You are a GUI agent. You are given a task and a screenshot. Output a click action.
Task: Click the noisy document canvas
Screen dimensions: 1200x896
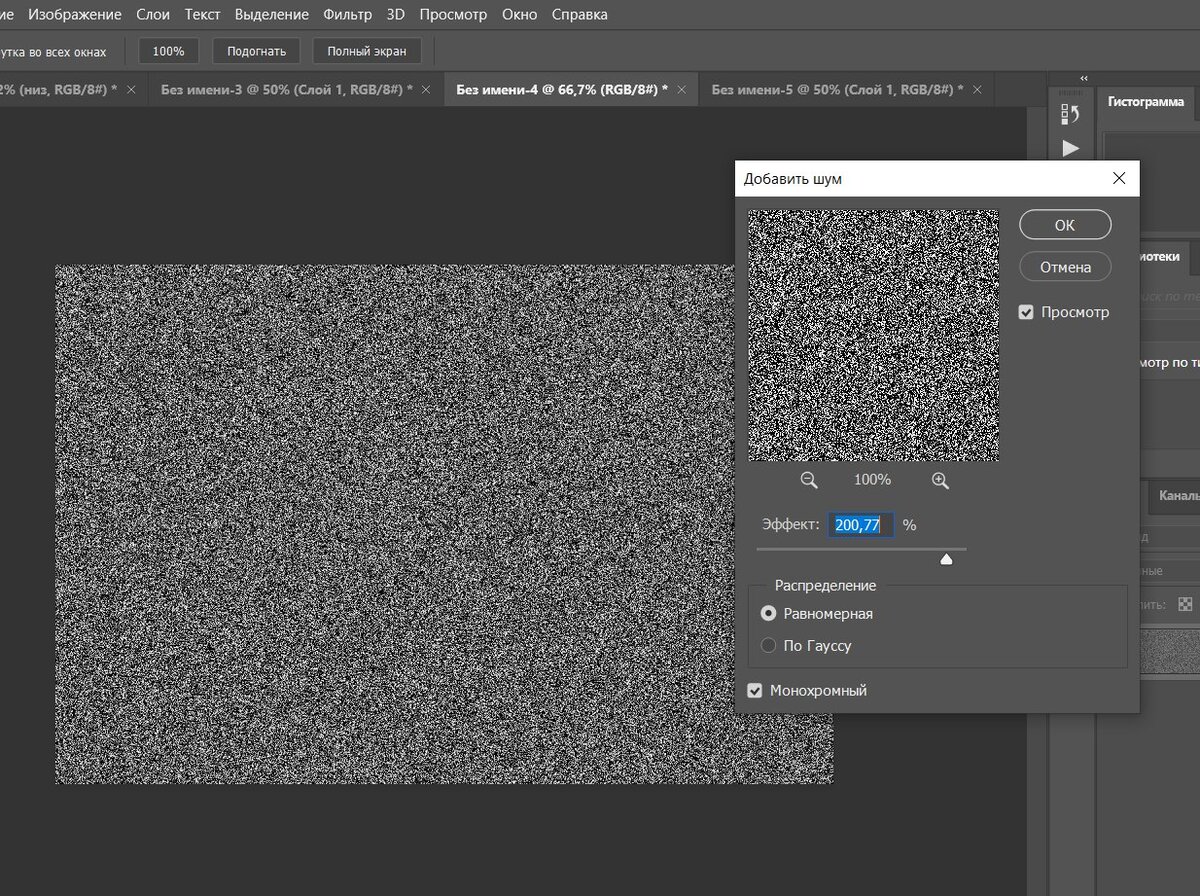(x=444, y=524)
